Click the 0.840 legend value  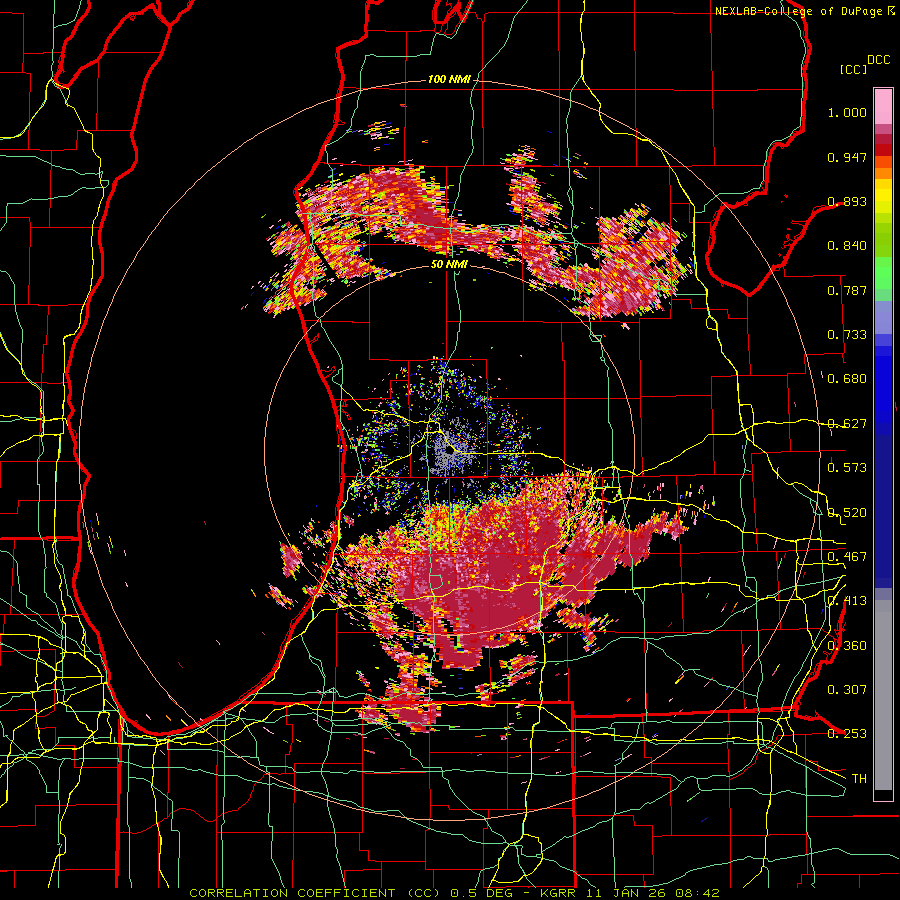click(x=847, y=246)
